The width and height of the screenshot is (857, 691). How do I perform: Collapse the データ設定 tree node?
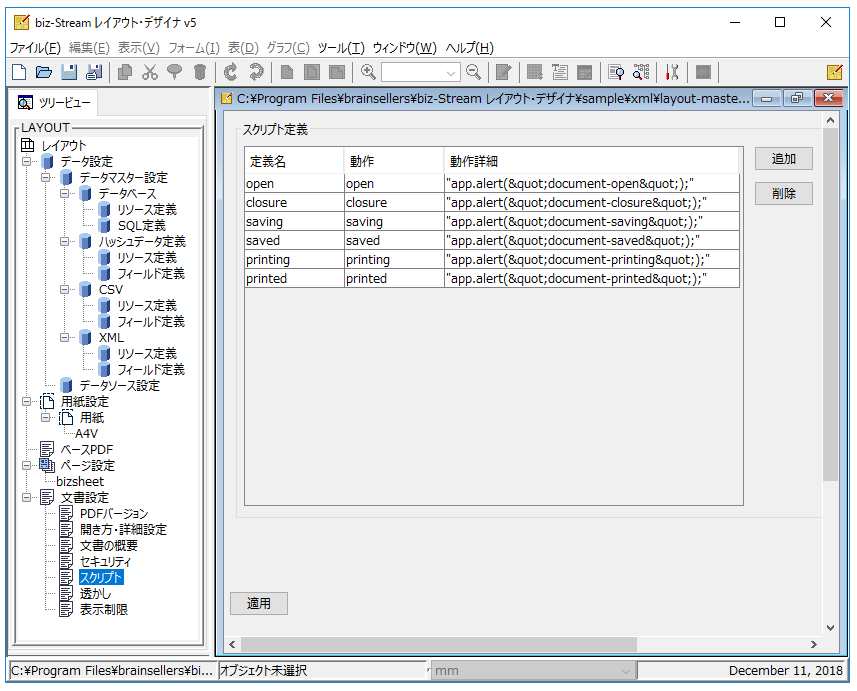pos(26,162)
